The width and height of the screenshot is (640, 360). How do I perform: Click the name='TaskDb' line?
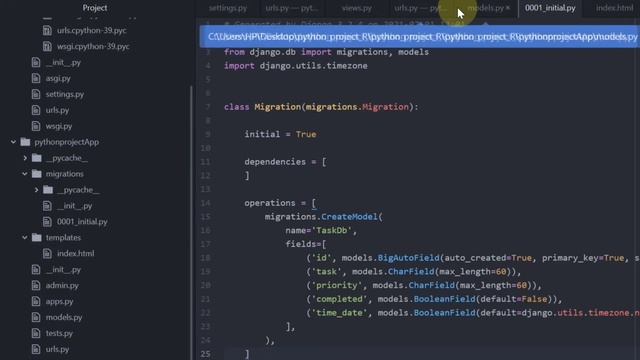(321, 231)
